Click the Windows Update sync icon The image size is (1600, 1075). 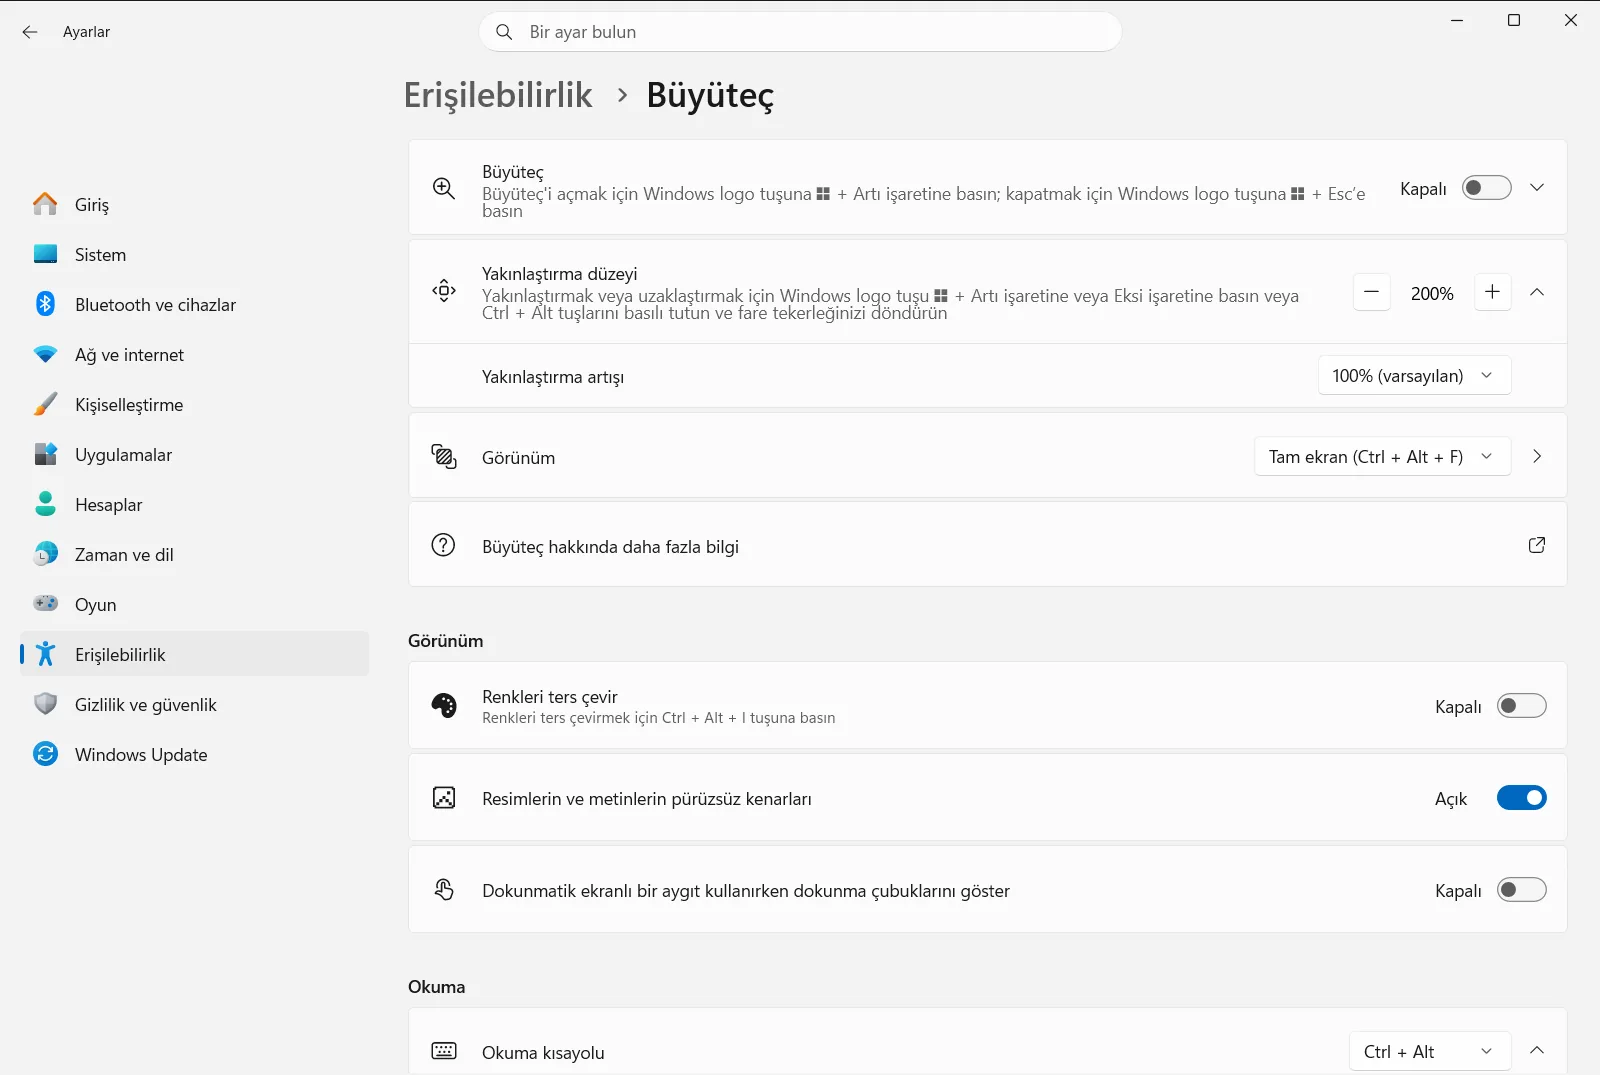click(x=45, y=754)
